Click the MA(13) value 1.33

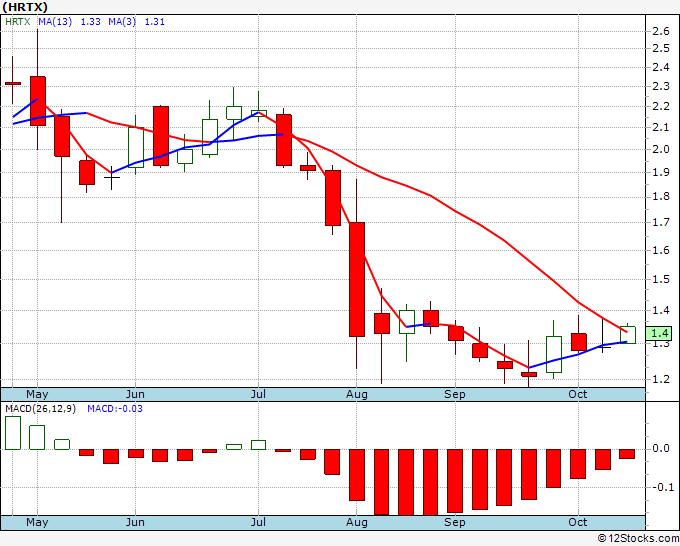pos(91,22)
